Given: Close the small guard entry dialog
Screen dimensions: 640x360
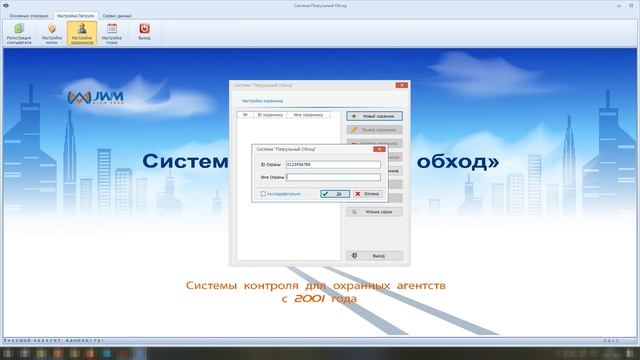Looking at the screenshot, I should click(379, 149).
